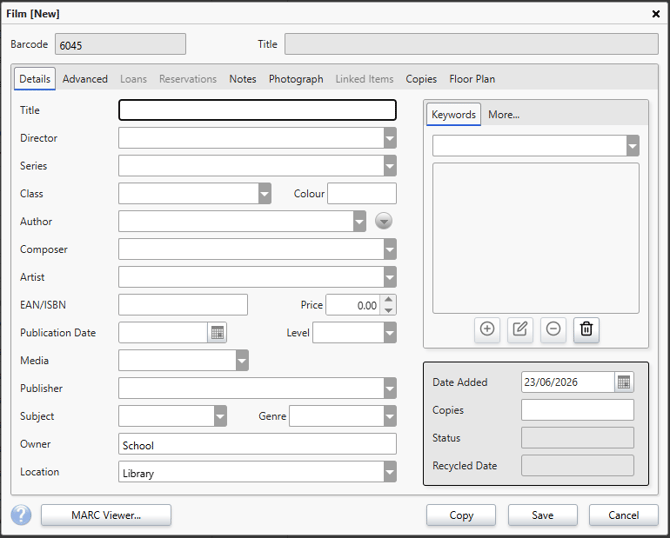This screenshot has height=538, width=670.
Task: Expand the Location dropdown showing Library
Action: [390, 472]
